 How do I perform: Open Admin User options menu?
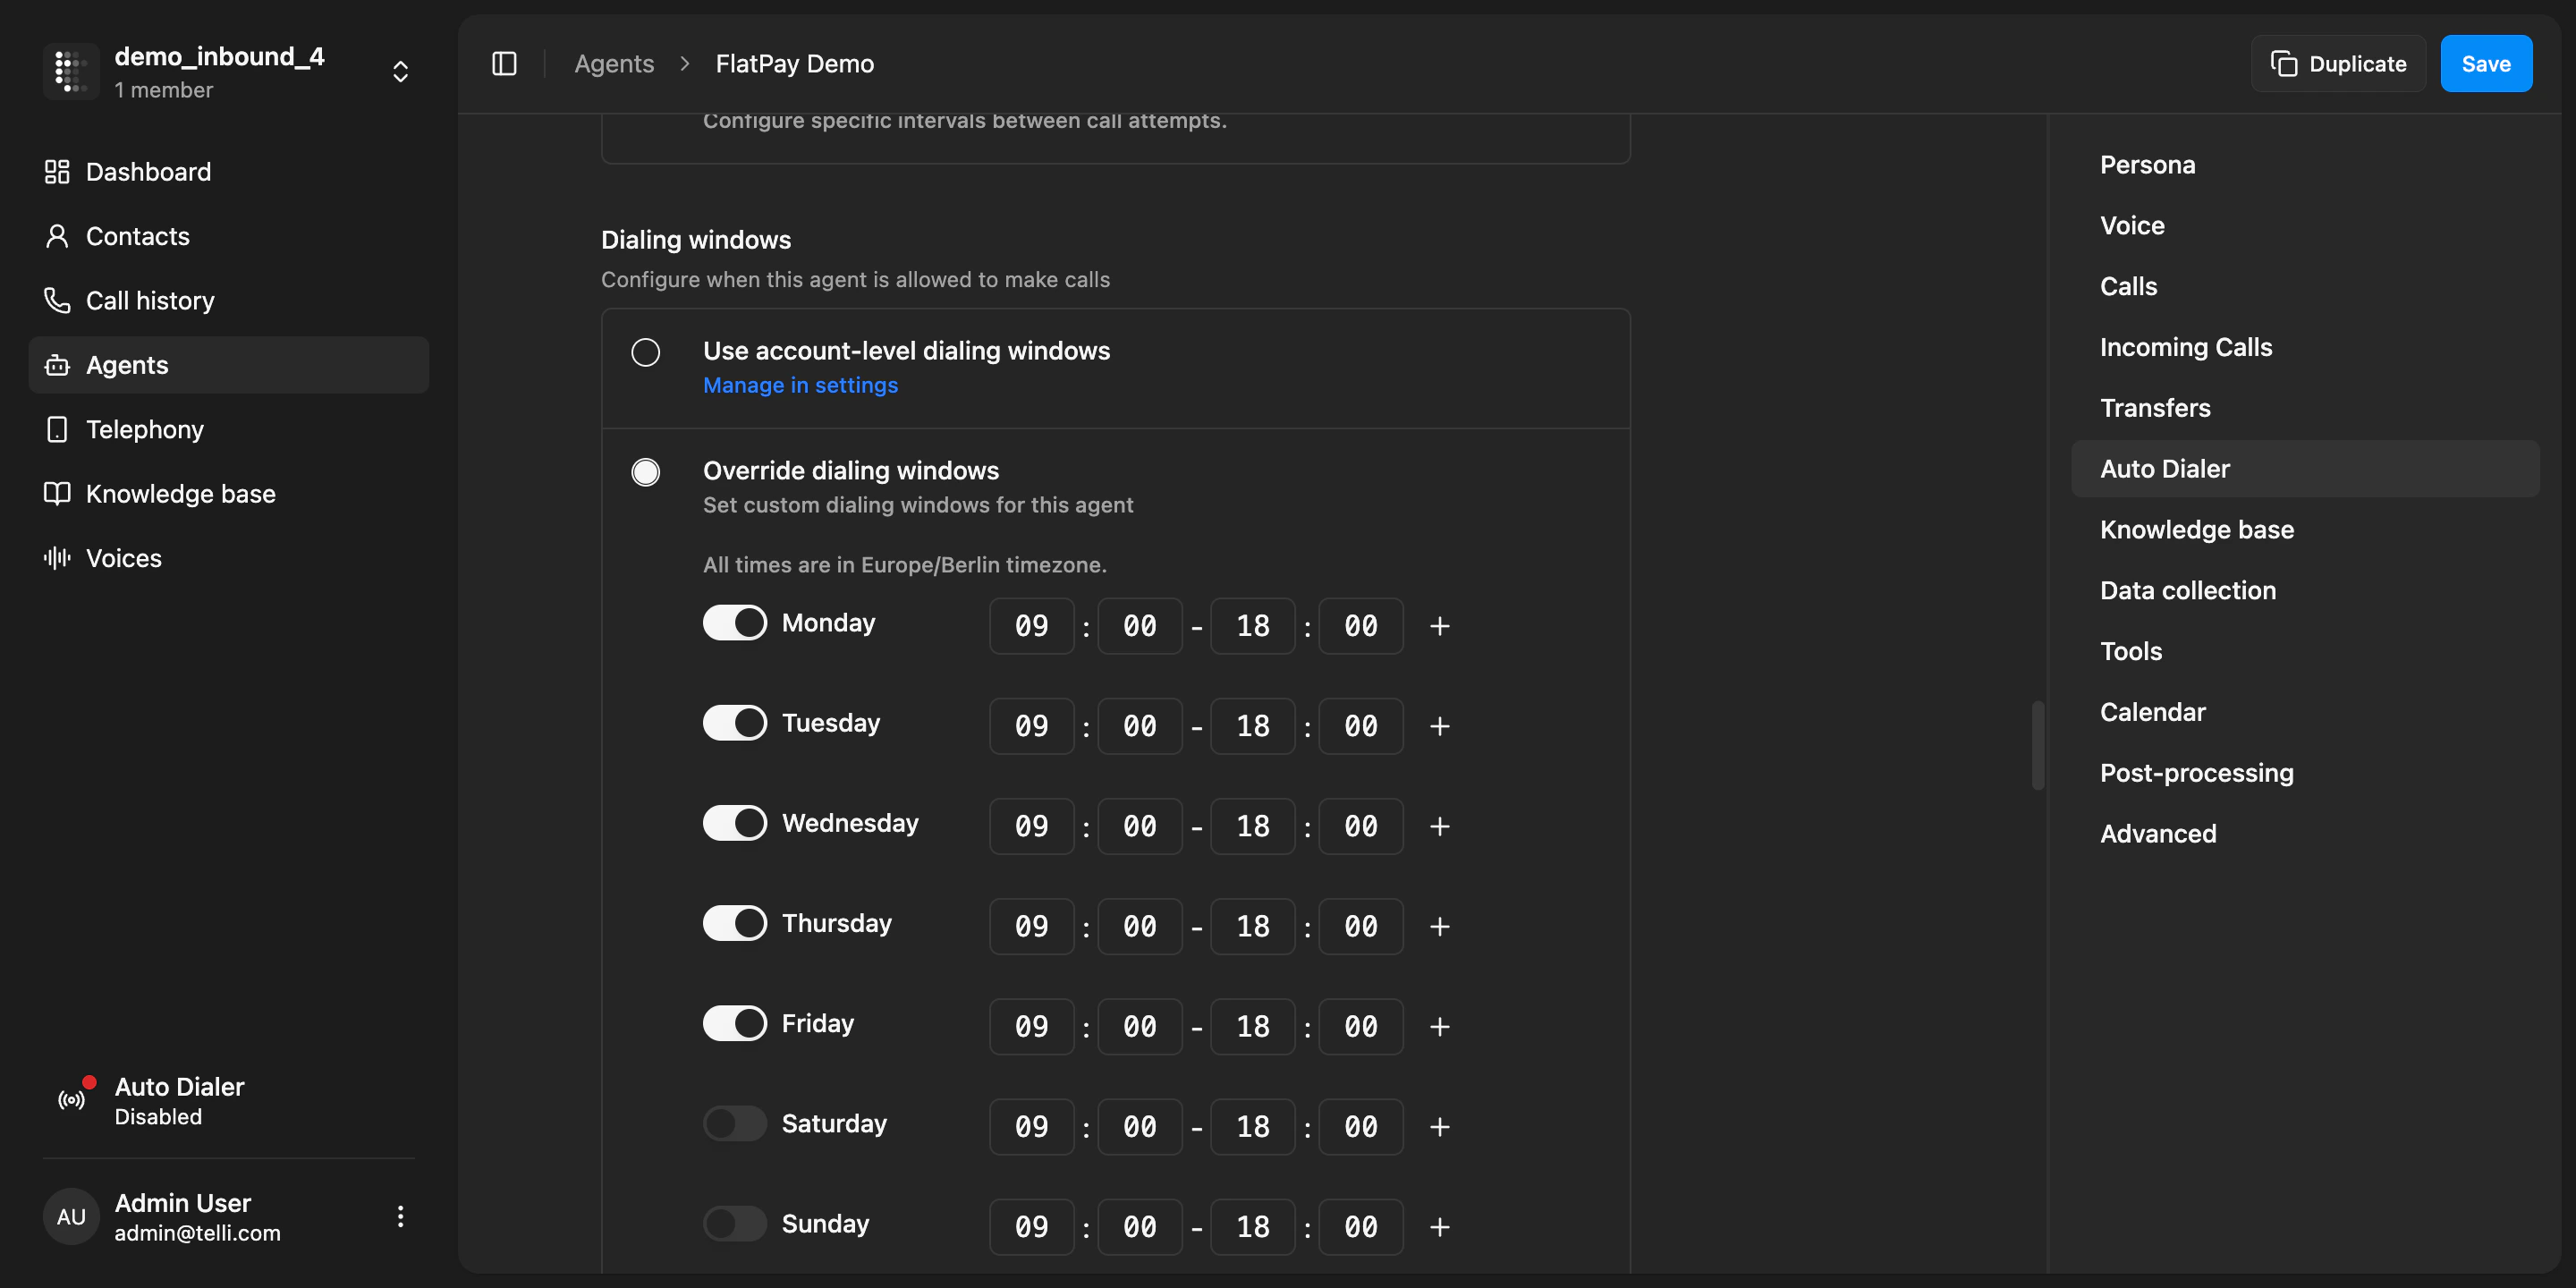click(400, 1216)
